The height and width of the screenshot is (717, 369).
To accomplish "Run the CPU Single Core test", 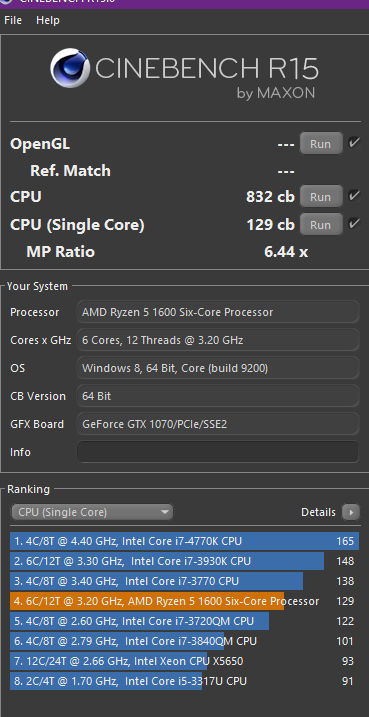I will [x=321, y=225].
